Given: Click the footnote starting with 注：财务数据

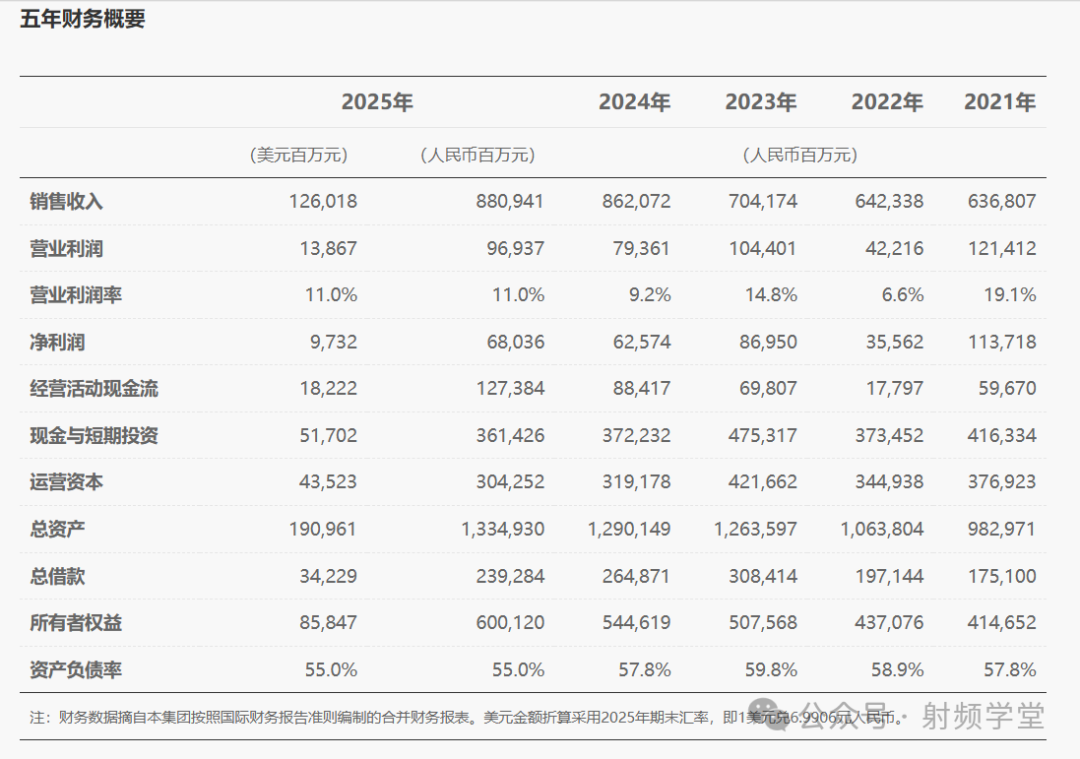Looking at the screenshot, I should point(468,718).
